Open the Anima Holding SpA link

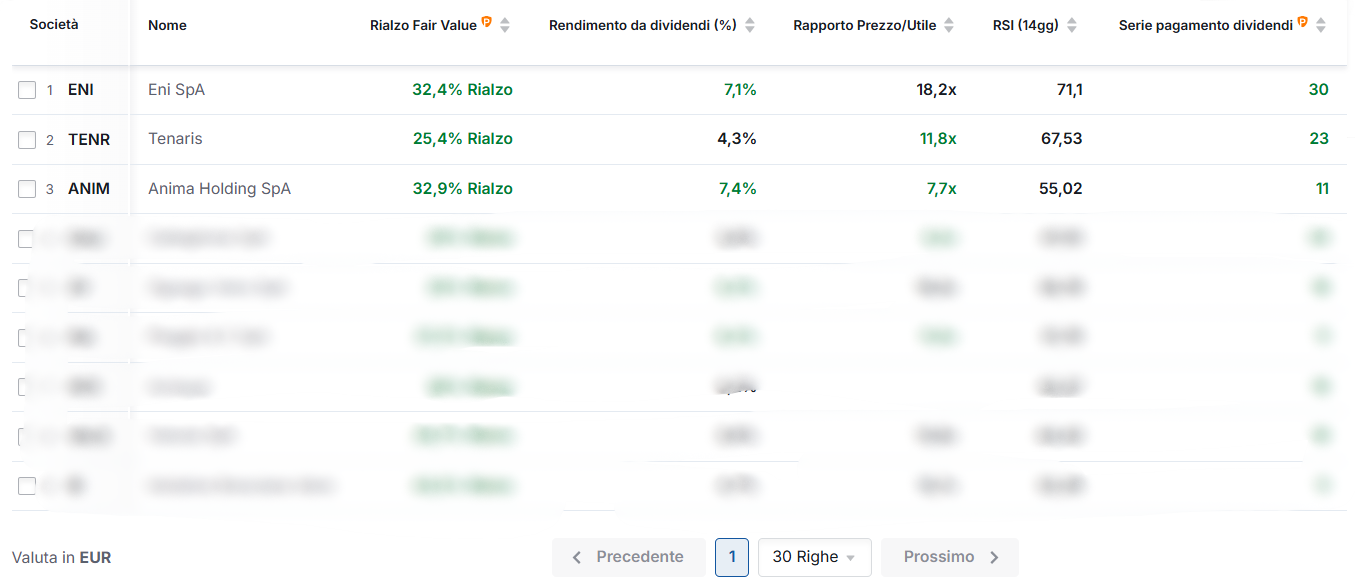219,189
